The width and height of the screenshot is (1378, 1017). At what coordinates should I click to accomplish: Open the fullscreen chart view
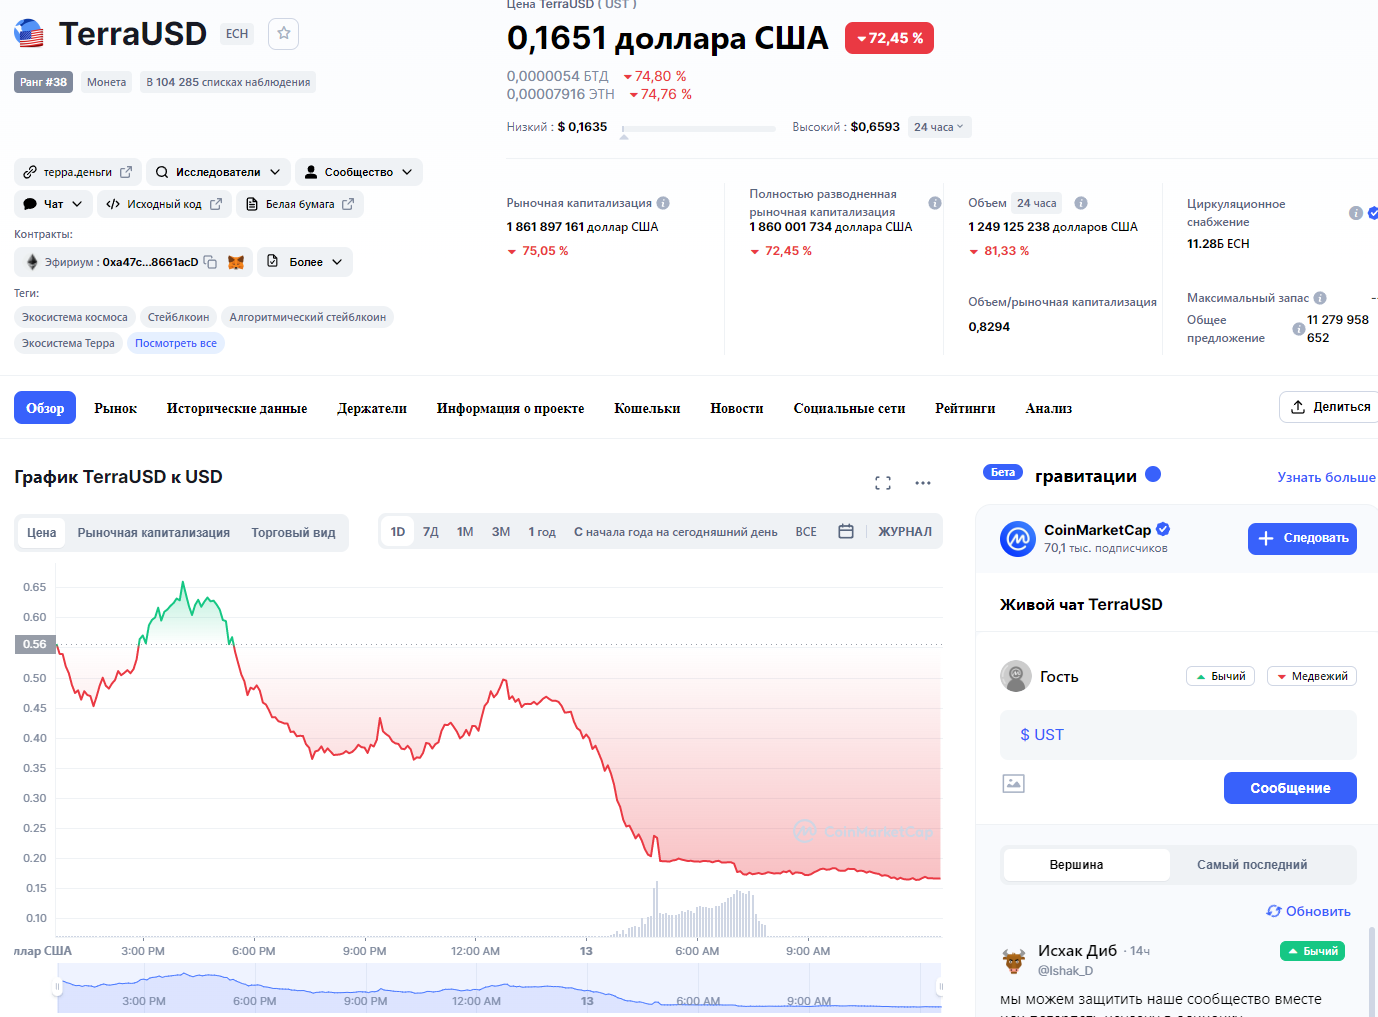pos(882,483)
